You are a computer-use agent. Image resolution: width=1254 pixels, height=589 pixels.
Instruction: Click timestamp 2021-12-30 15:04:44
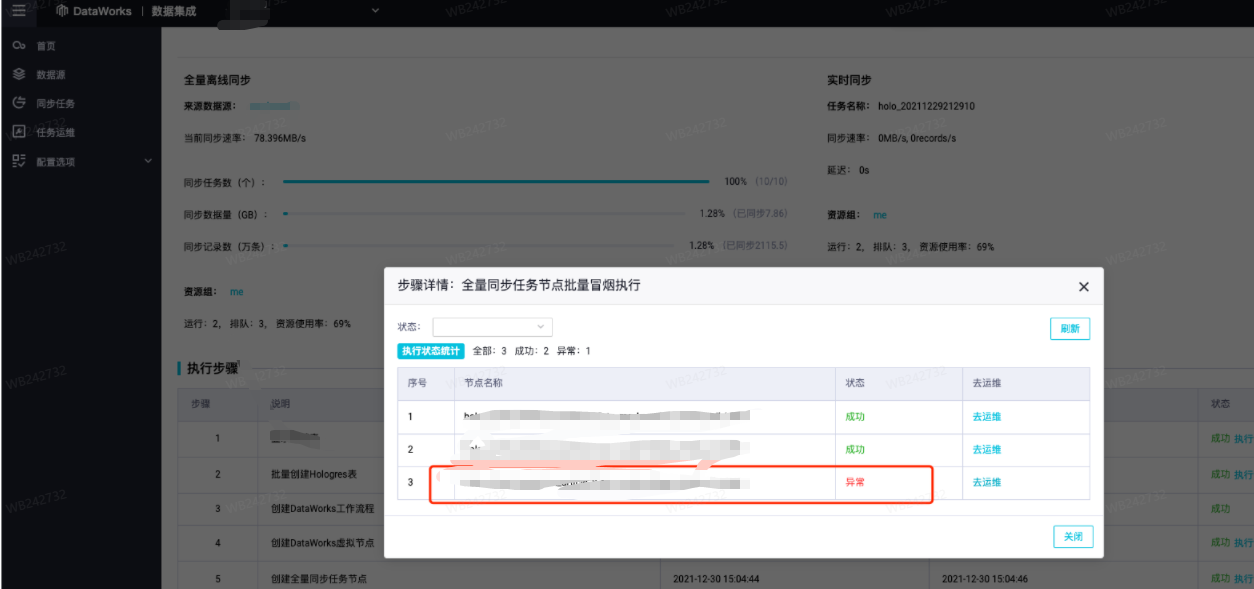717,579
